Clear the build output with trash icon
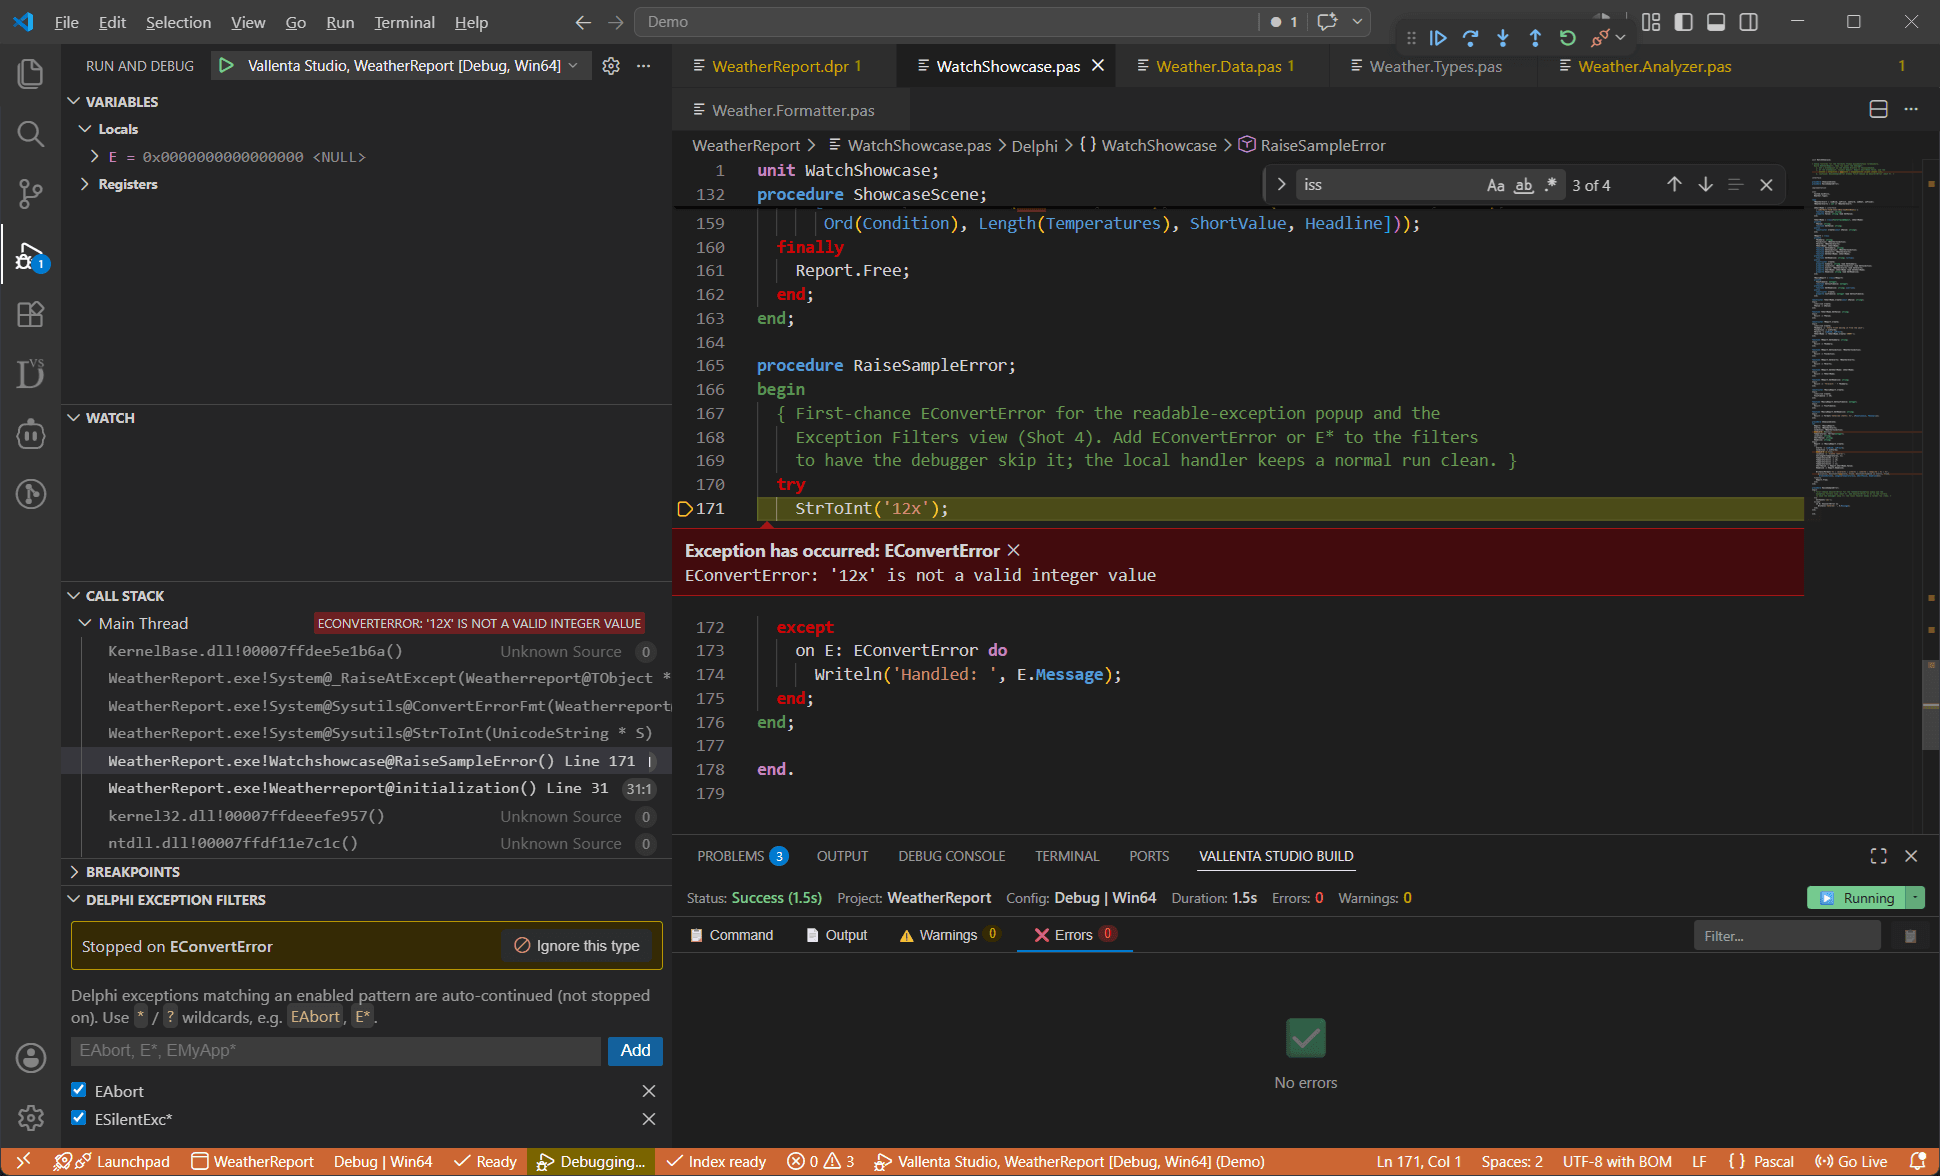The height and width of the screenshot is (1176, 1940). click(x=1910, y=936)
